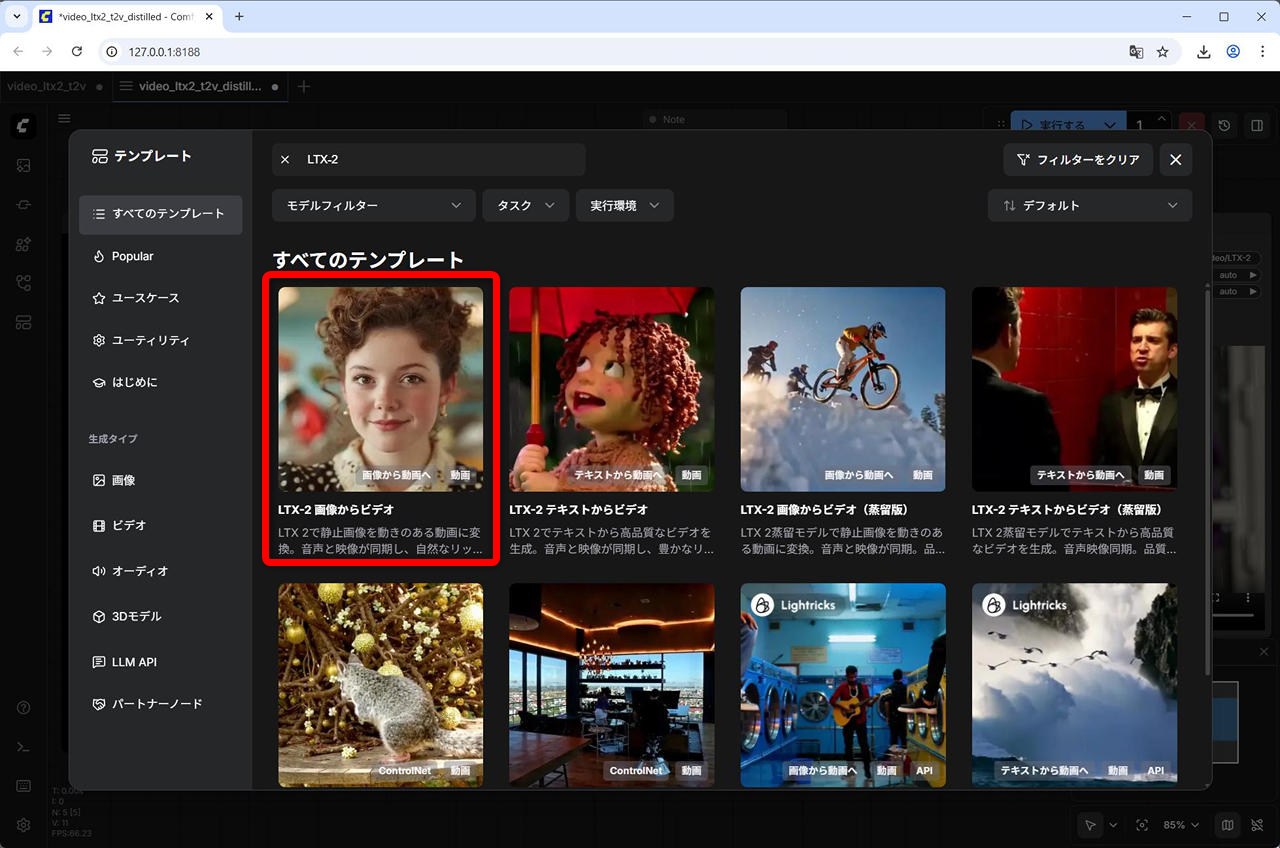The image size is (1280, 848).
Task: Open the デフォルト sort dropdown
Action: click(x=1089, y=205)
